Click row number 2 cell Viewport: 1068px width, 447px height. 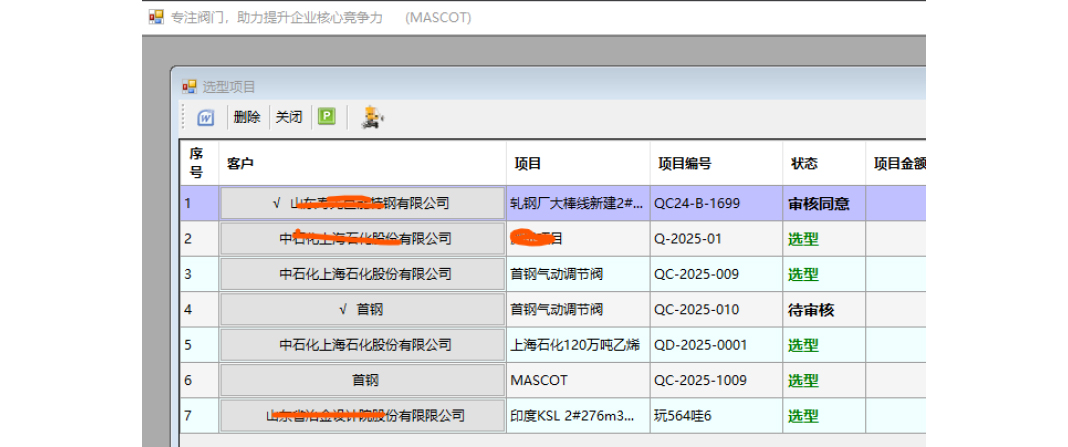pyautogui.click(x=199, y=238)
